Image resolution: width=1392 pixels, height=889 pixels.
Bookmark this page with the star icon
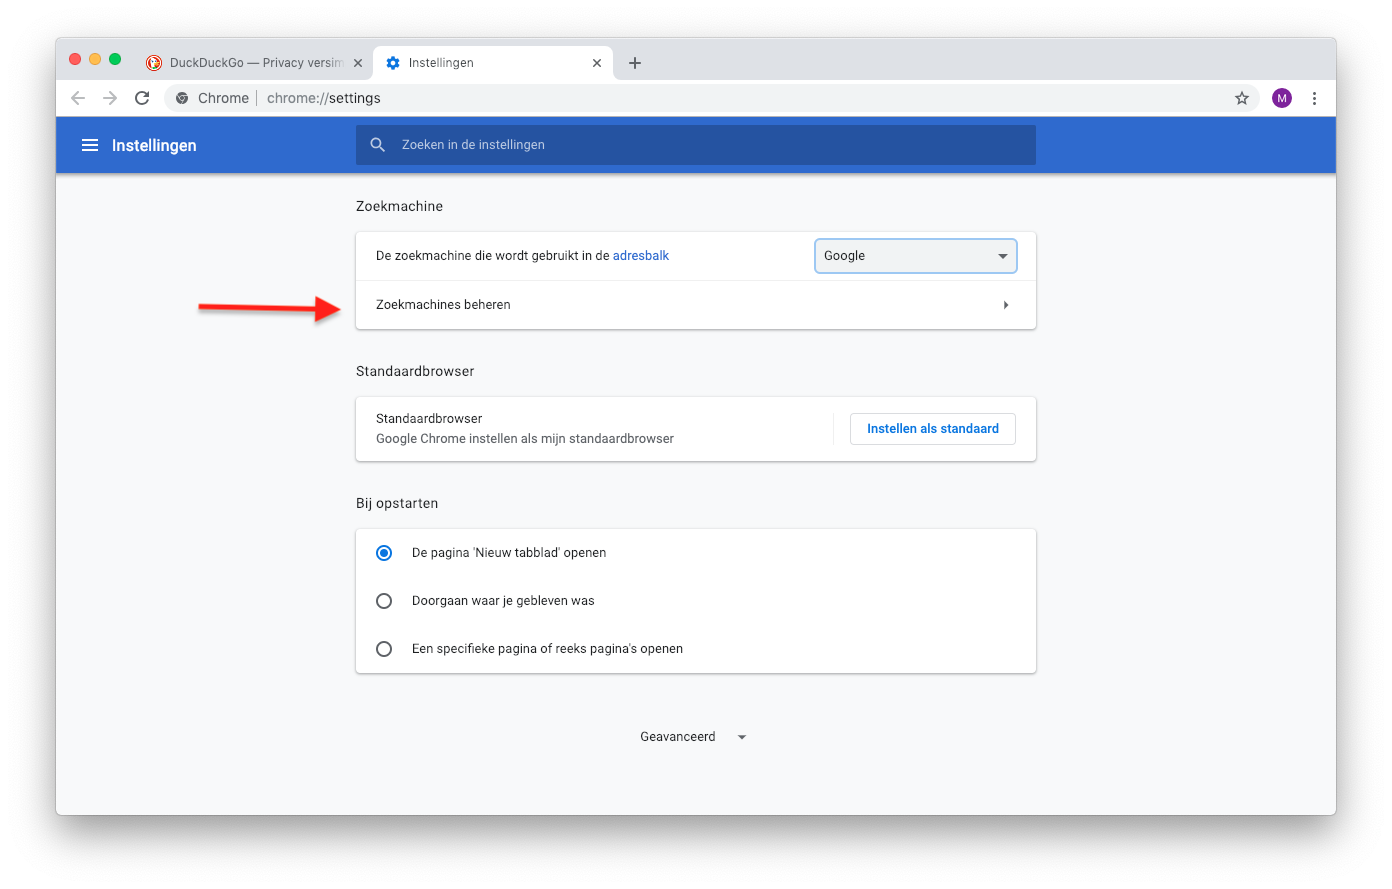click(1242, 98)
